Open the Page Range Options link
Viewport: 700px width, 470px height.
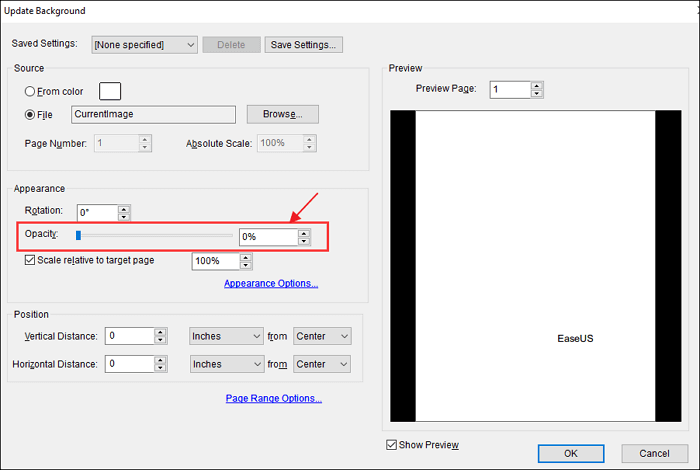pos(274,398)
